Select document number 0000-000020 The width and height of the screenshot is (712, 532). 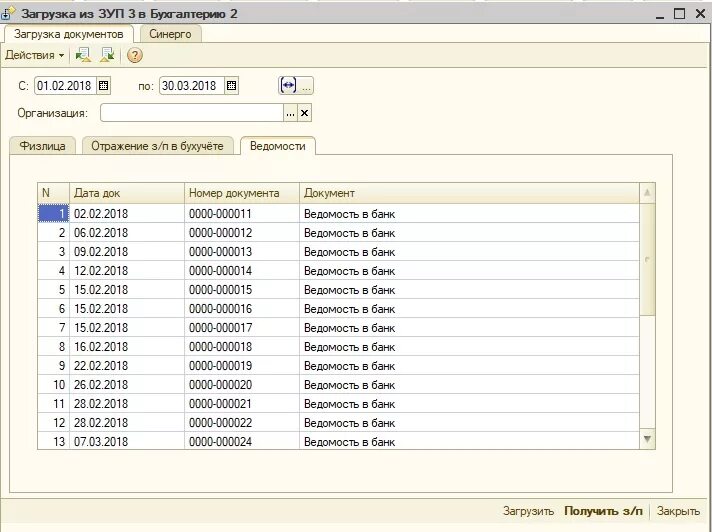(242, 385)
